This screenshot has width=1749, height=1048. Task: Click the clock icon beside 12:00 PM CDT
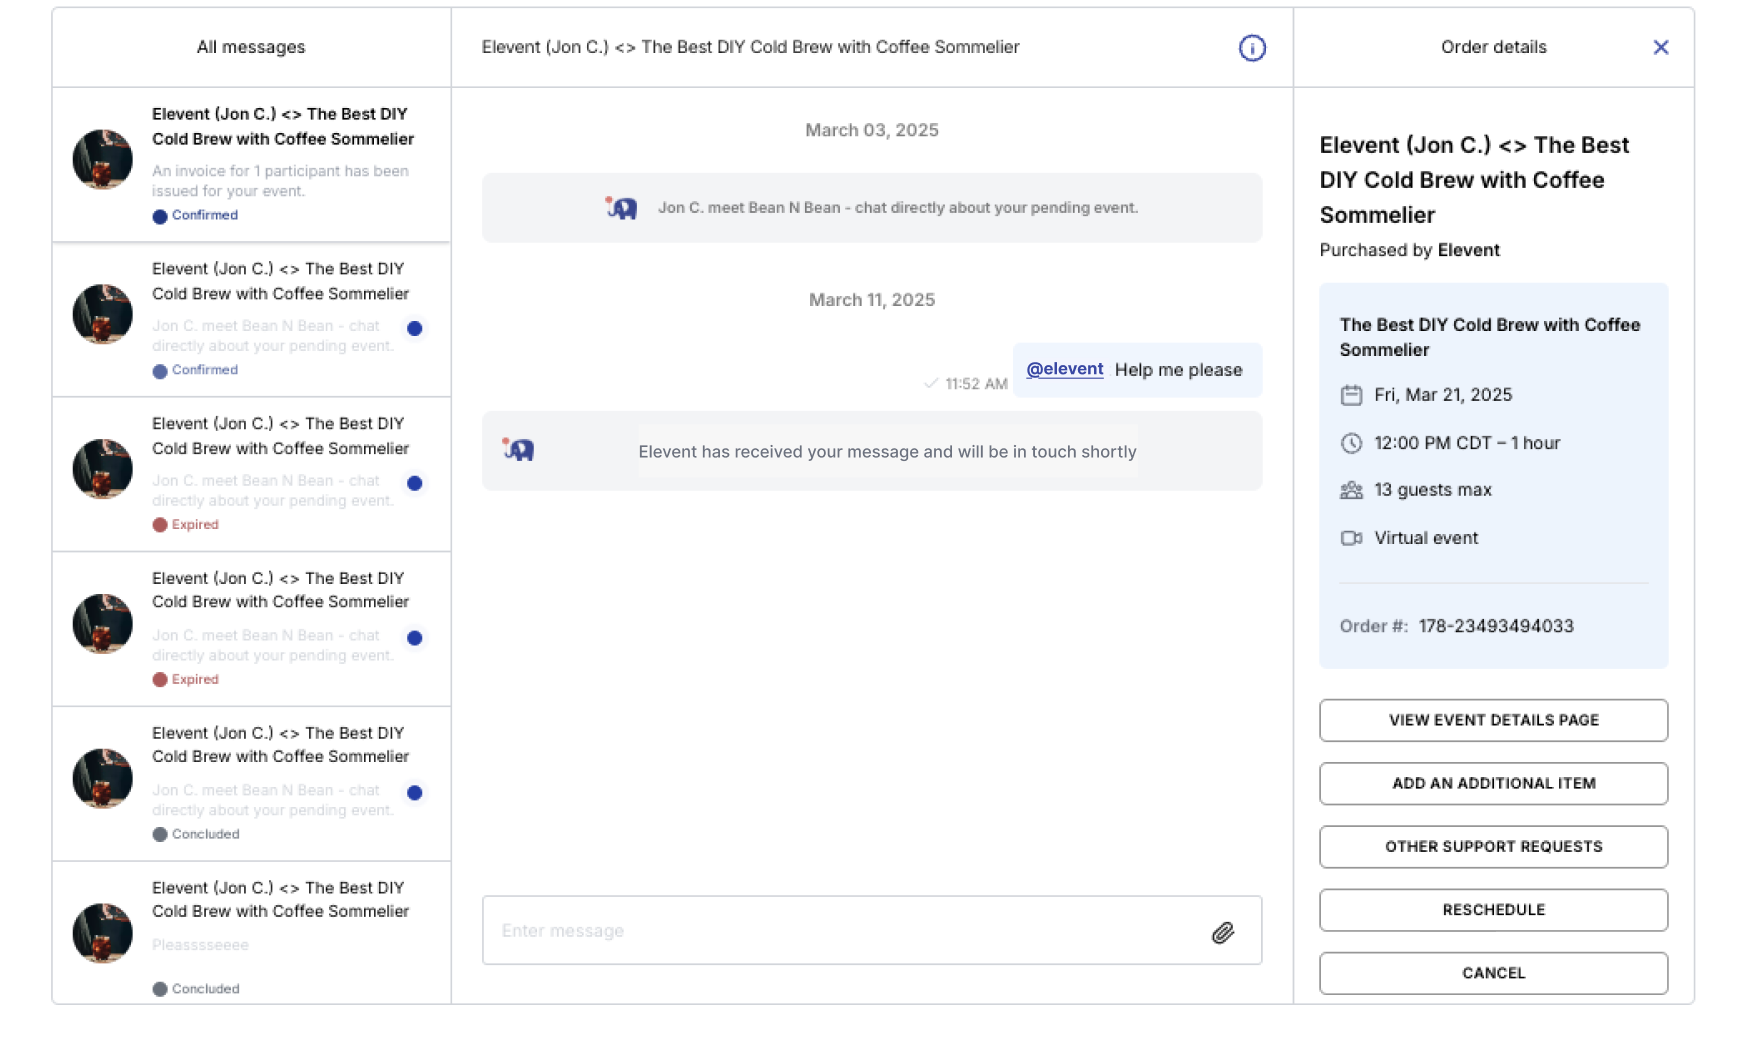coord(1350,443)
